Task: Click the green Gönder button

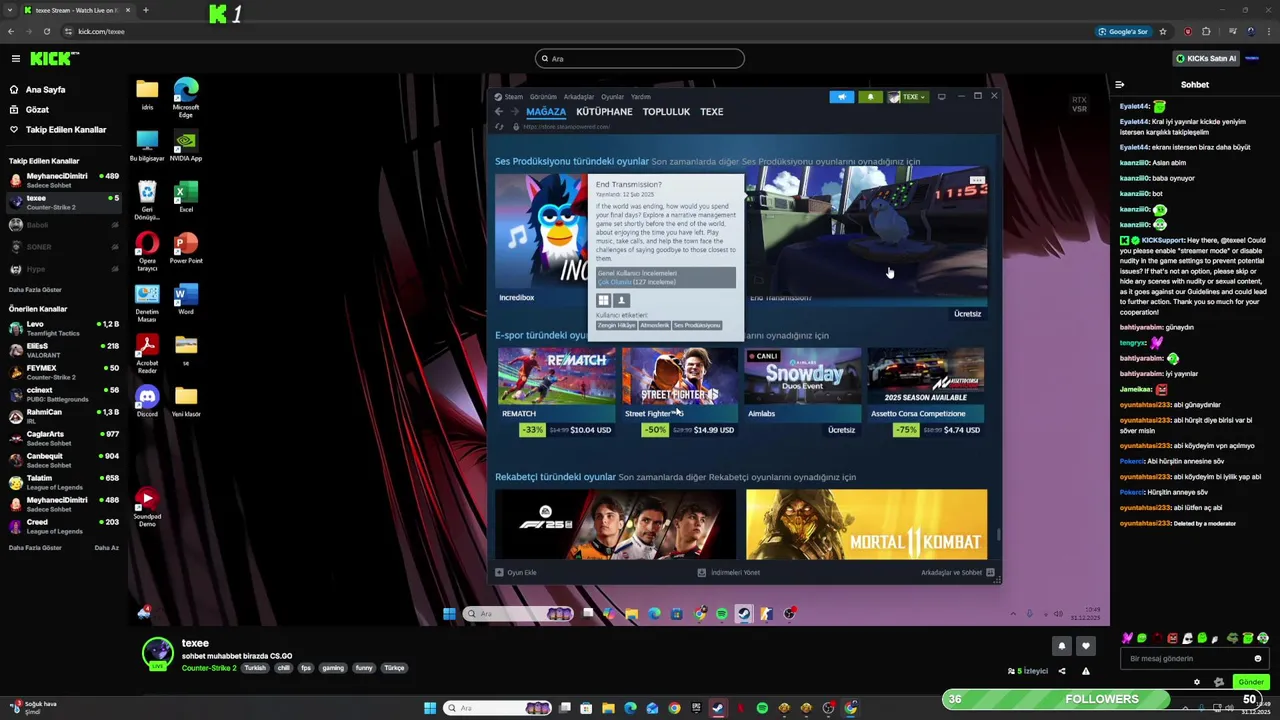Action: [1251, 682]
